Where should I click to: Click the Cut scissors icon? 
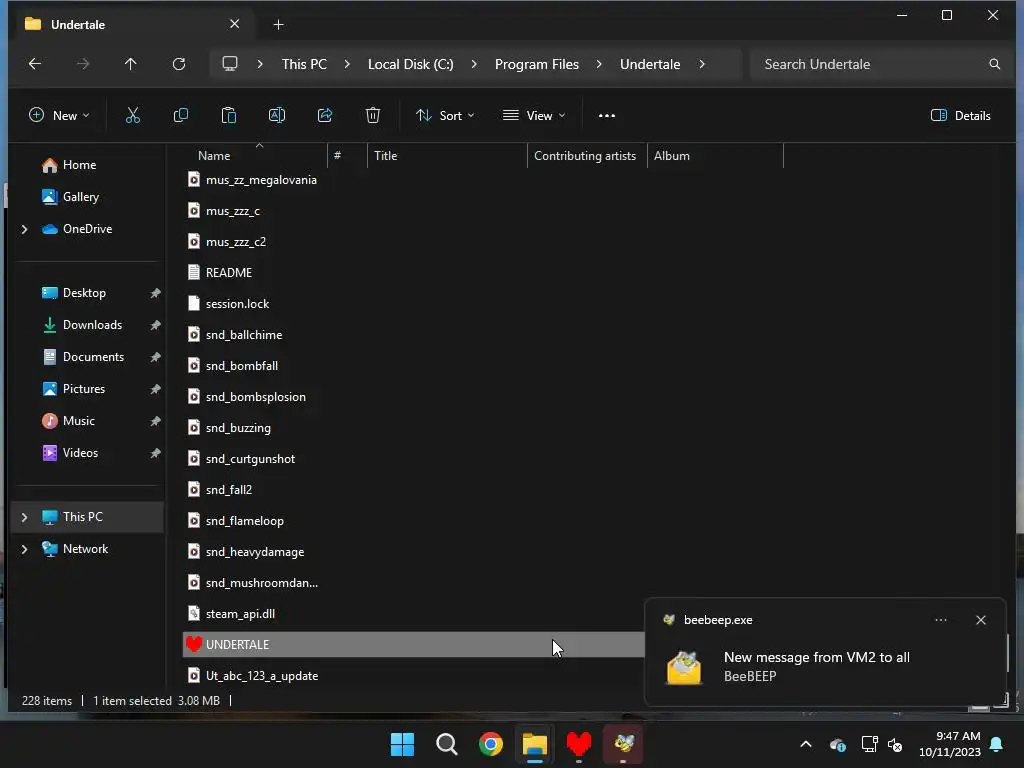point(133,116)
